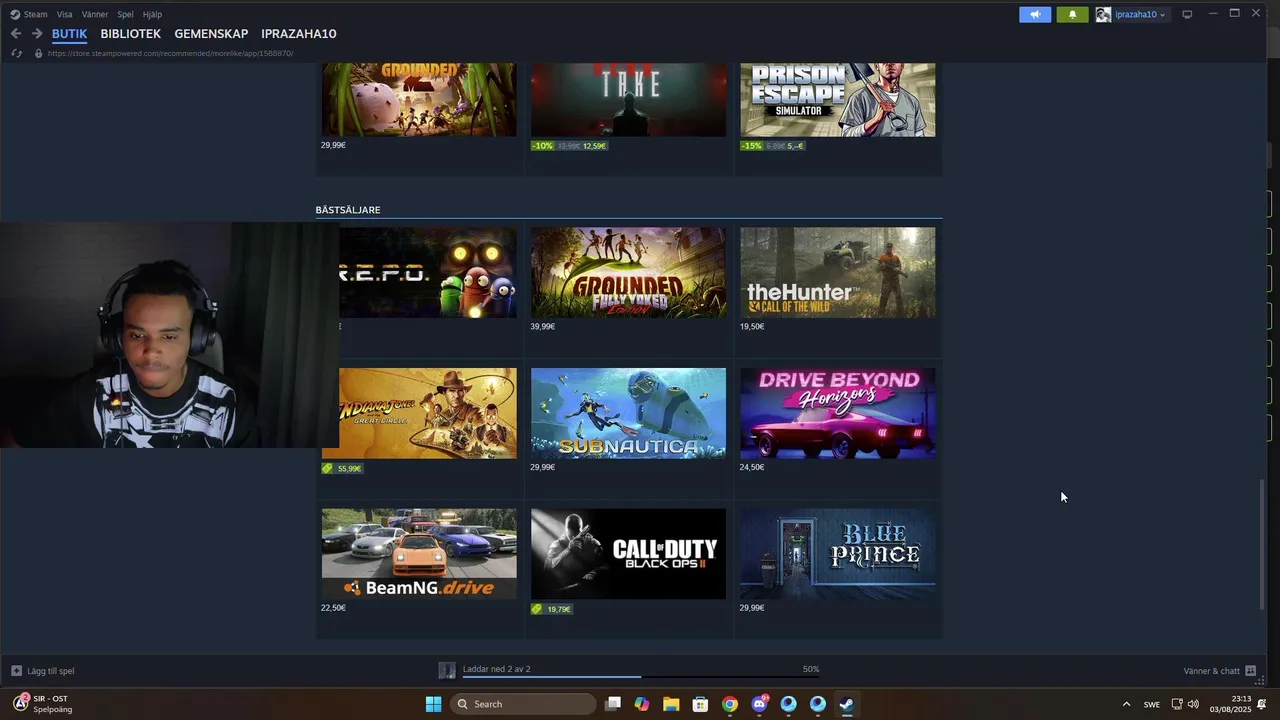Open Google Chrome from the taskbar
This screenshot has width=1280, height=720.
[730, 704]
